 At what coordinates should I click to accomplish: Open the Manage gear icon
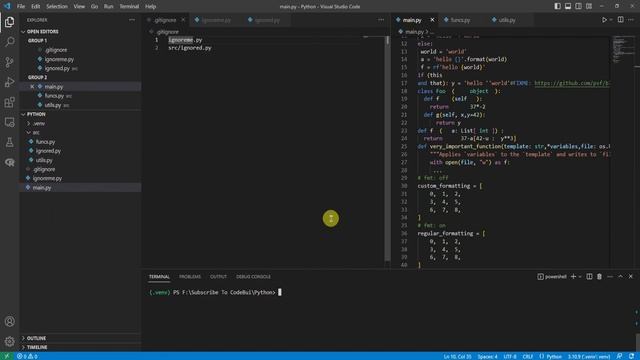coord(9,341)
